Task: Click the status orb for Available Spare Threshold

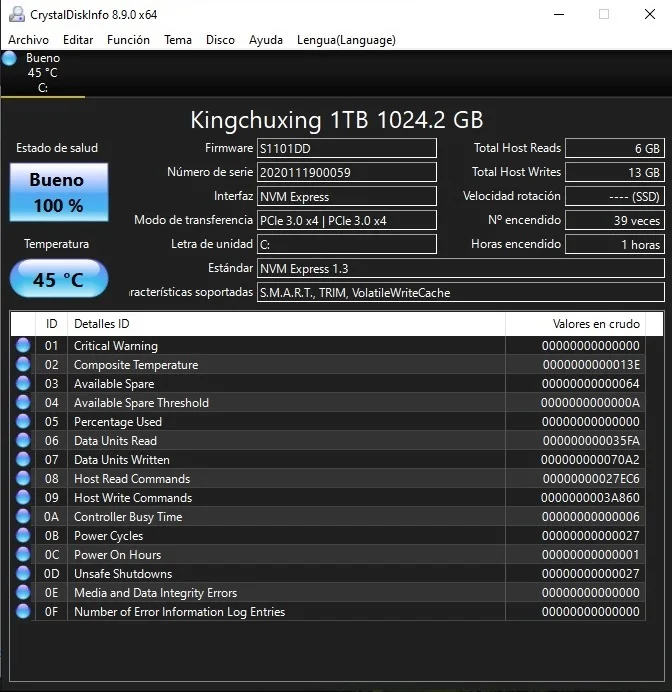Action: point(23,402)
